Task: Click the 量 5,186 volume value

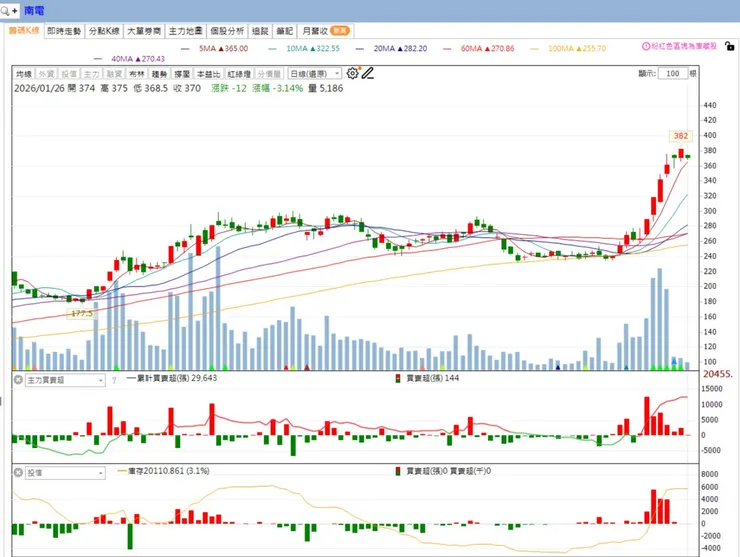Action: click(x=326, y=88)
